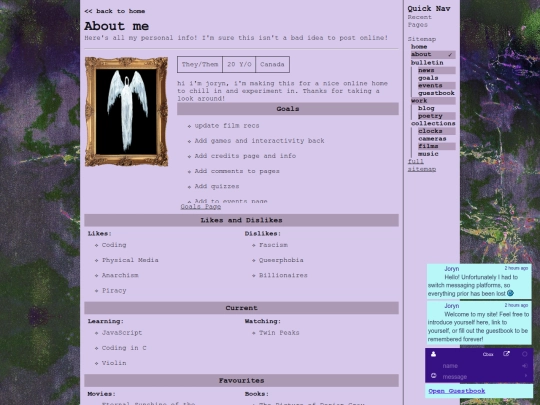Click 'Coding in C' under Learning

click(x=124, y=348)
